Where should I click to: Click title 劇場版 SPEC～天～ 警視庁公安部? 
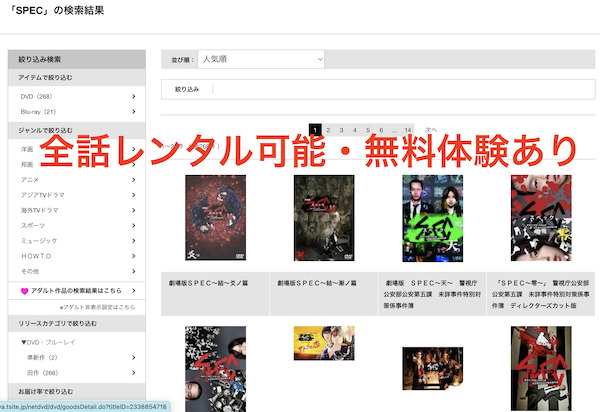[432, 294]
